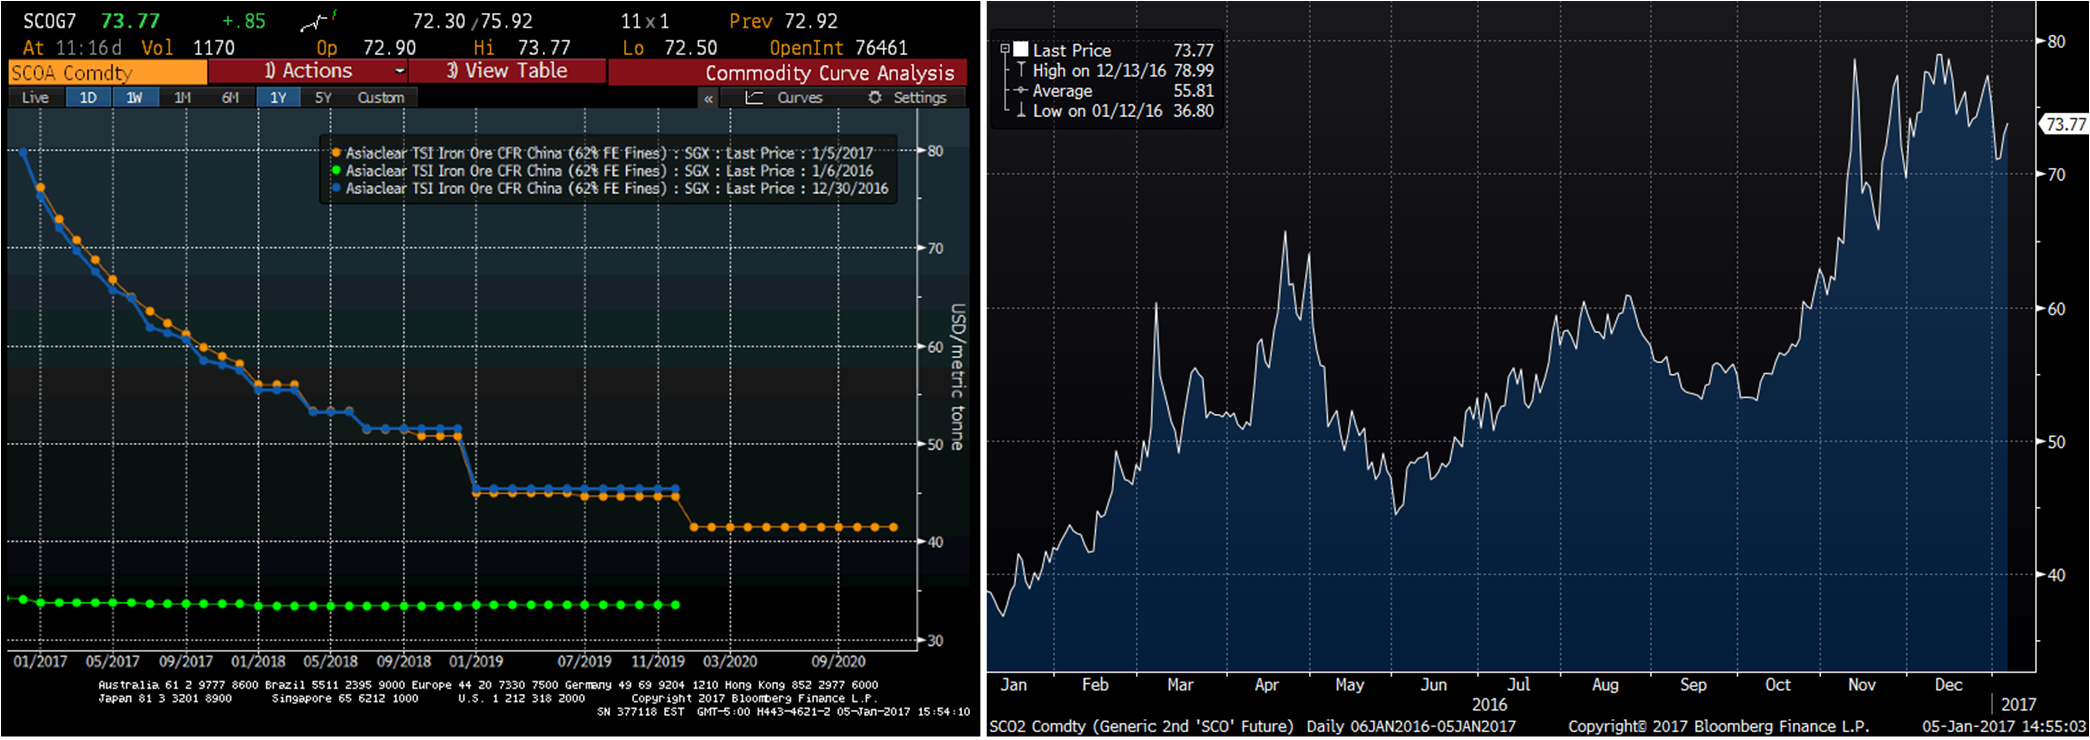2090x740 pixels.
Task: Open the Settings gear icon
Action: [875, 97]
